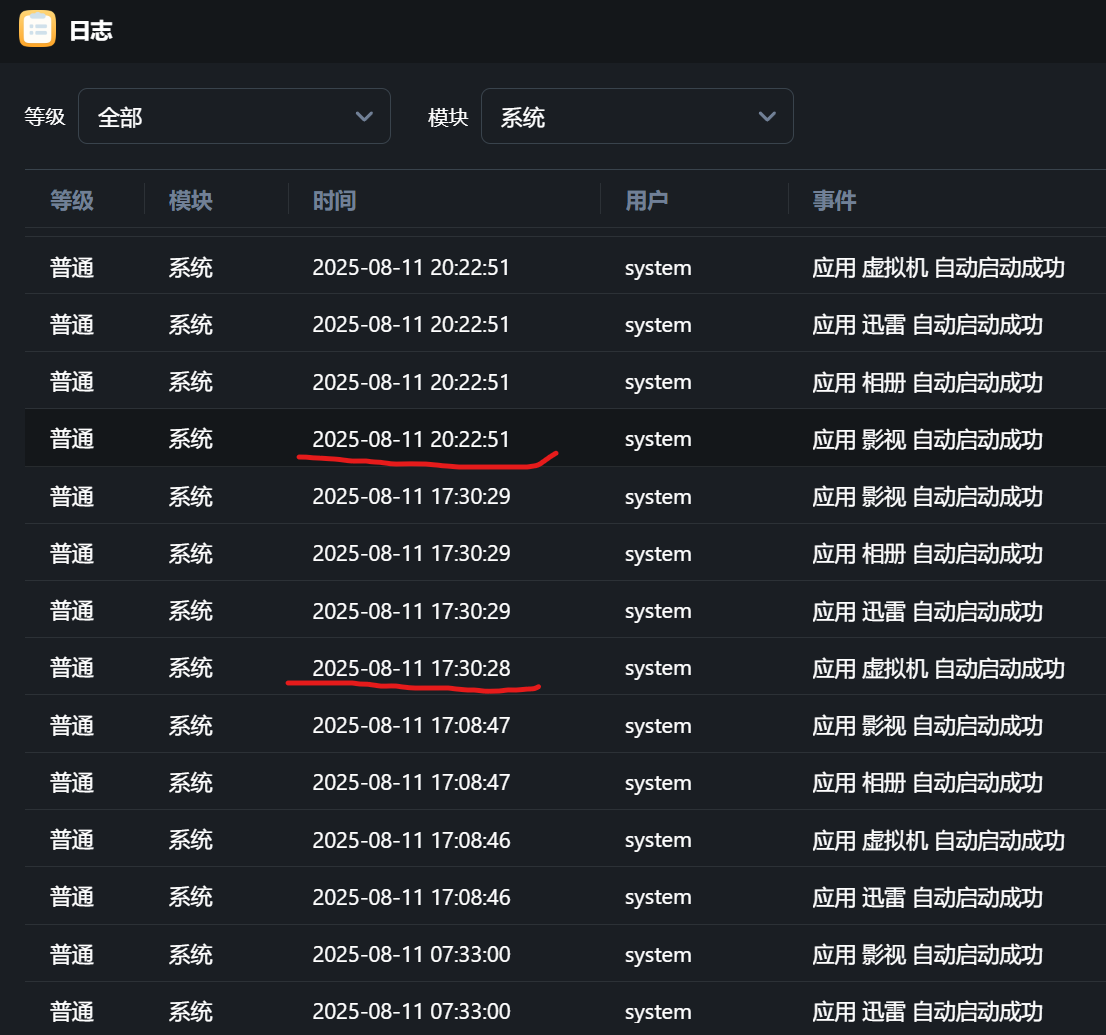The height and width of the screenshot is (1035, 1106).
Task: Select 应用 影视 自动启动成功 event at 17:30:29
Action: (928, 497)
